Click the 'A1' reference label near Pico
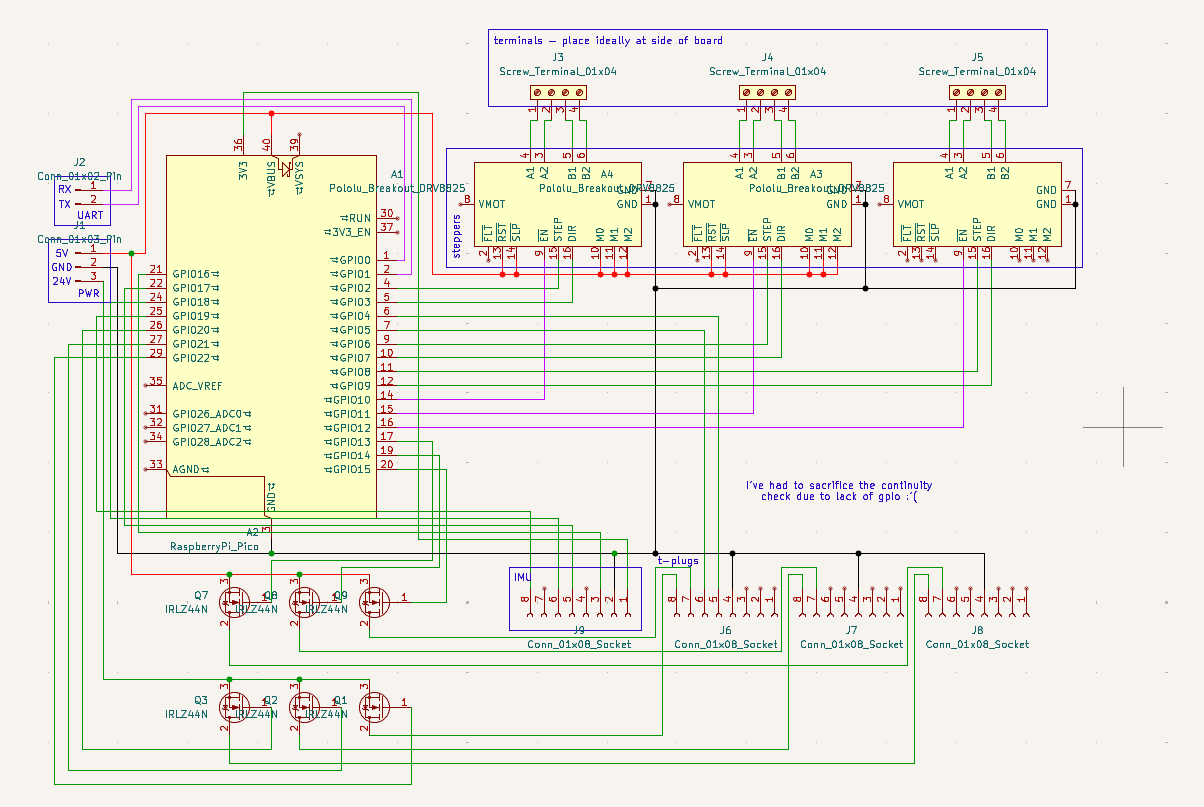The image size is (1204, 807). point(397,174)
